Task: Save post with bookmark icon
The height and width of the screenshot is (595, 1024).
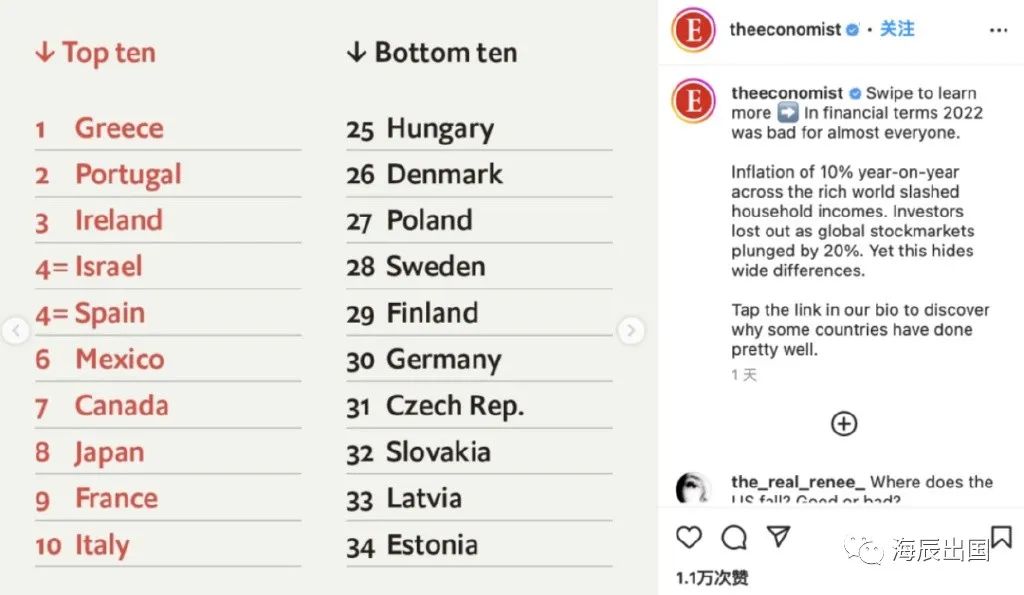Action: tap(1001, 537)
